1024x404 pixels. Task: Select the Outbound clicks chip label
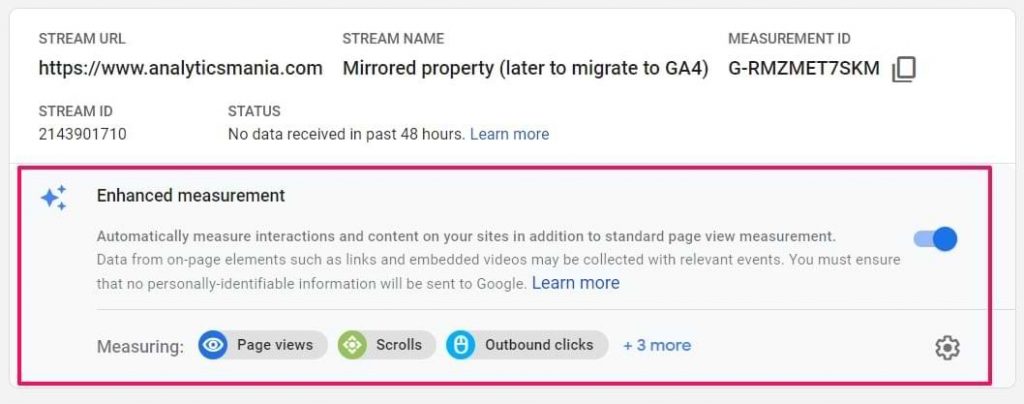click(x=539, y=345)
